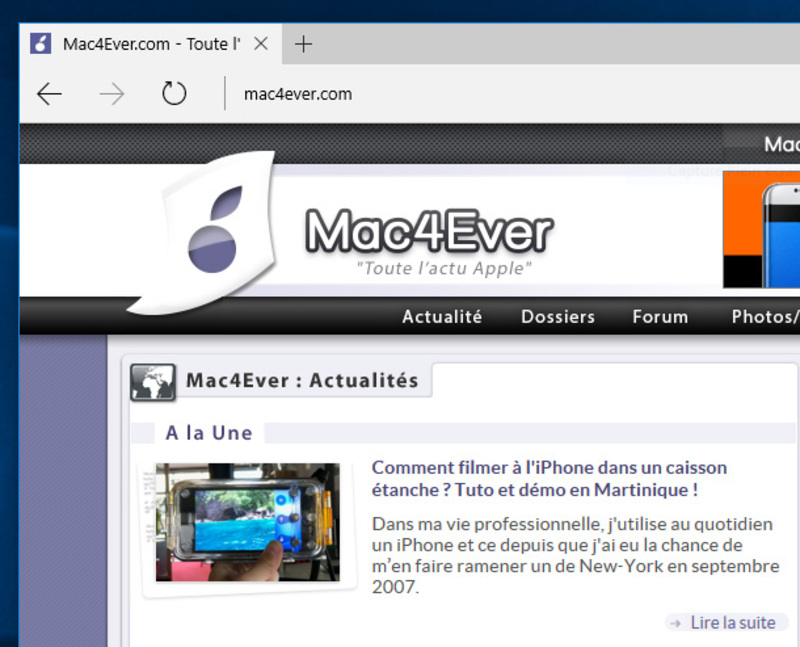This screenshot has height=647, width=800.
Task: Click the A la Une section label
Action: pos(209,433)
